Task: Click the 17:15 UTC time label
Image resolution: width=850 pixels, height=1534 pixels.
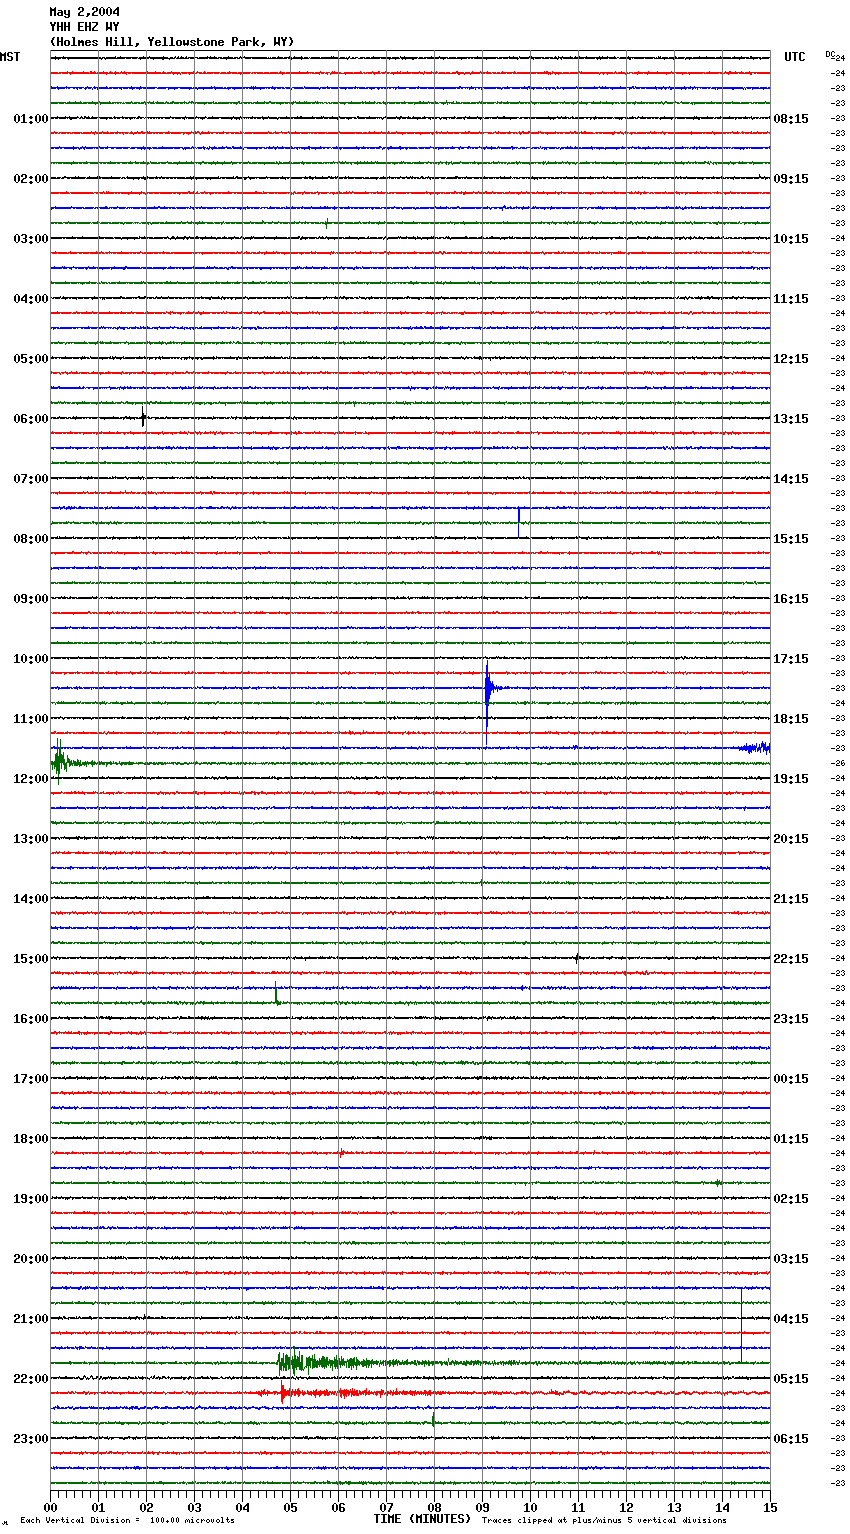Action: click(791, 659)
